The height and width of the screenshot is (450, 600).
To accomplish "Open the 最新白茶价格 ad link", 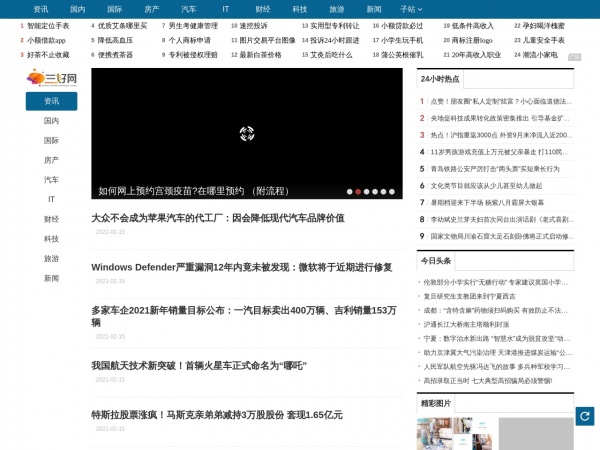I will [260, 55].
